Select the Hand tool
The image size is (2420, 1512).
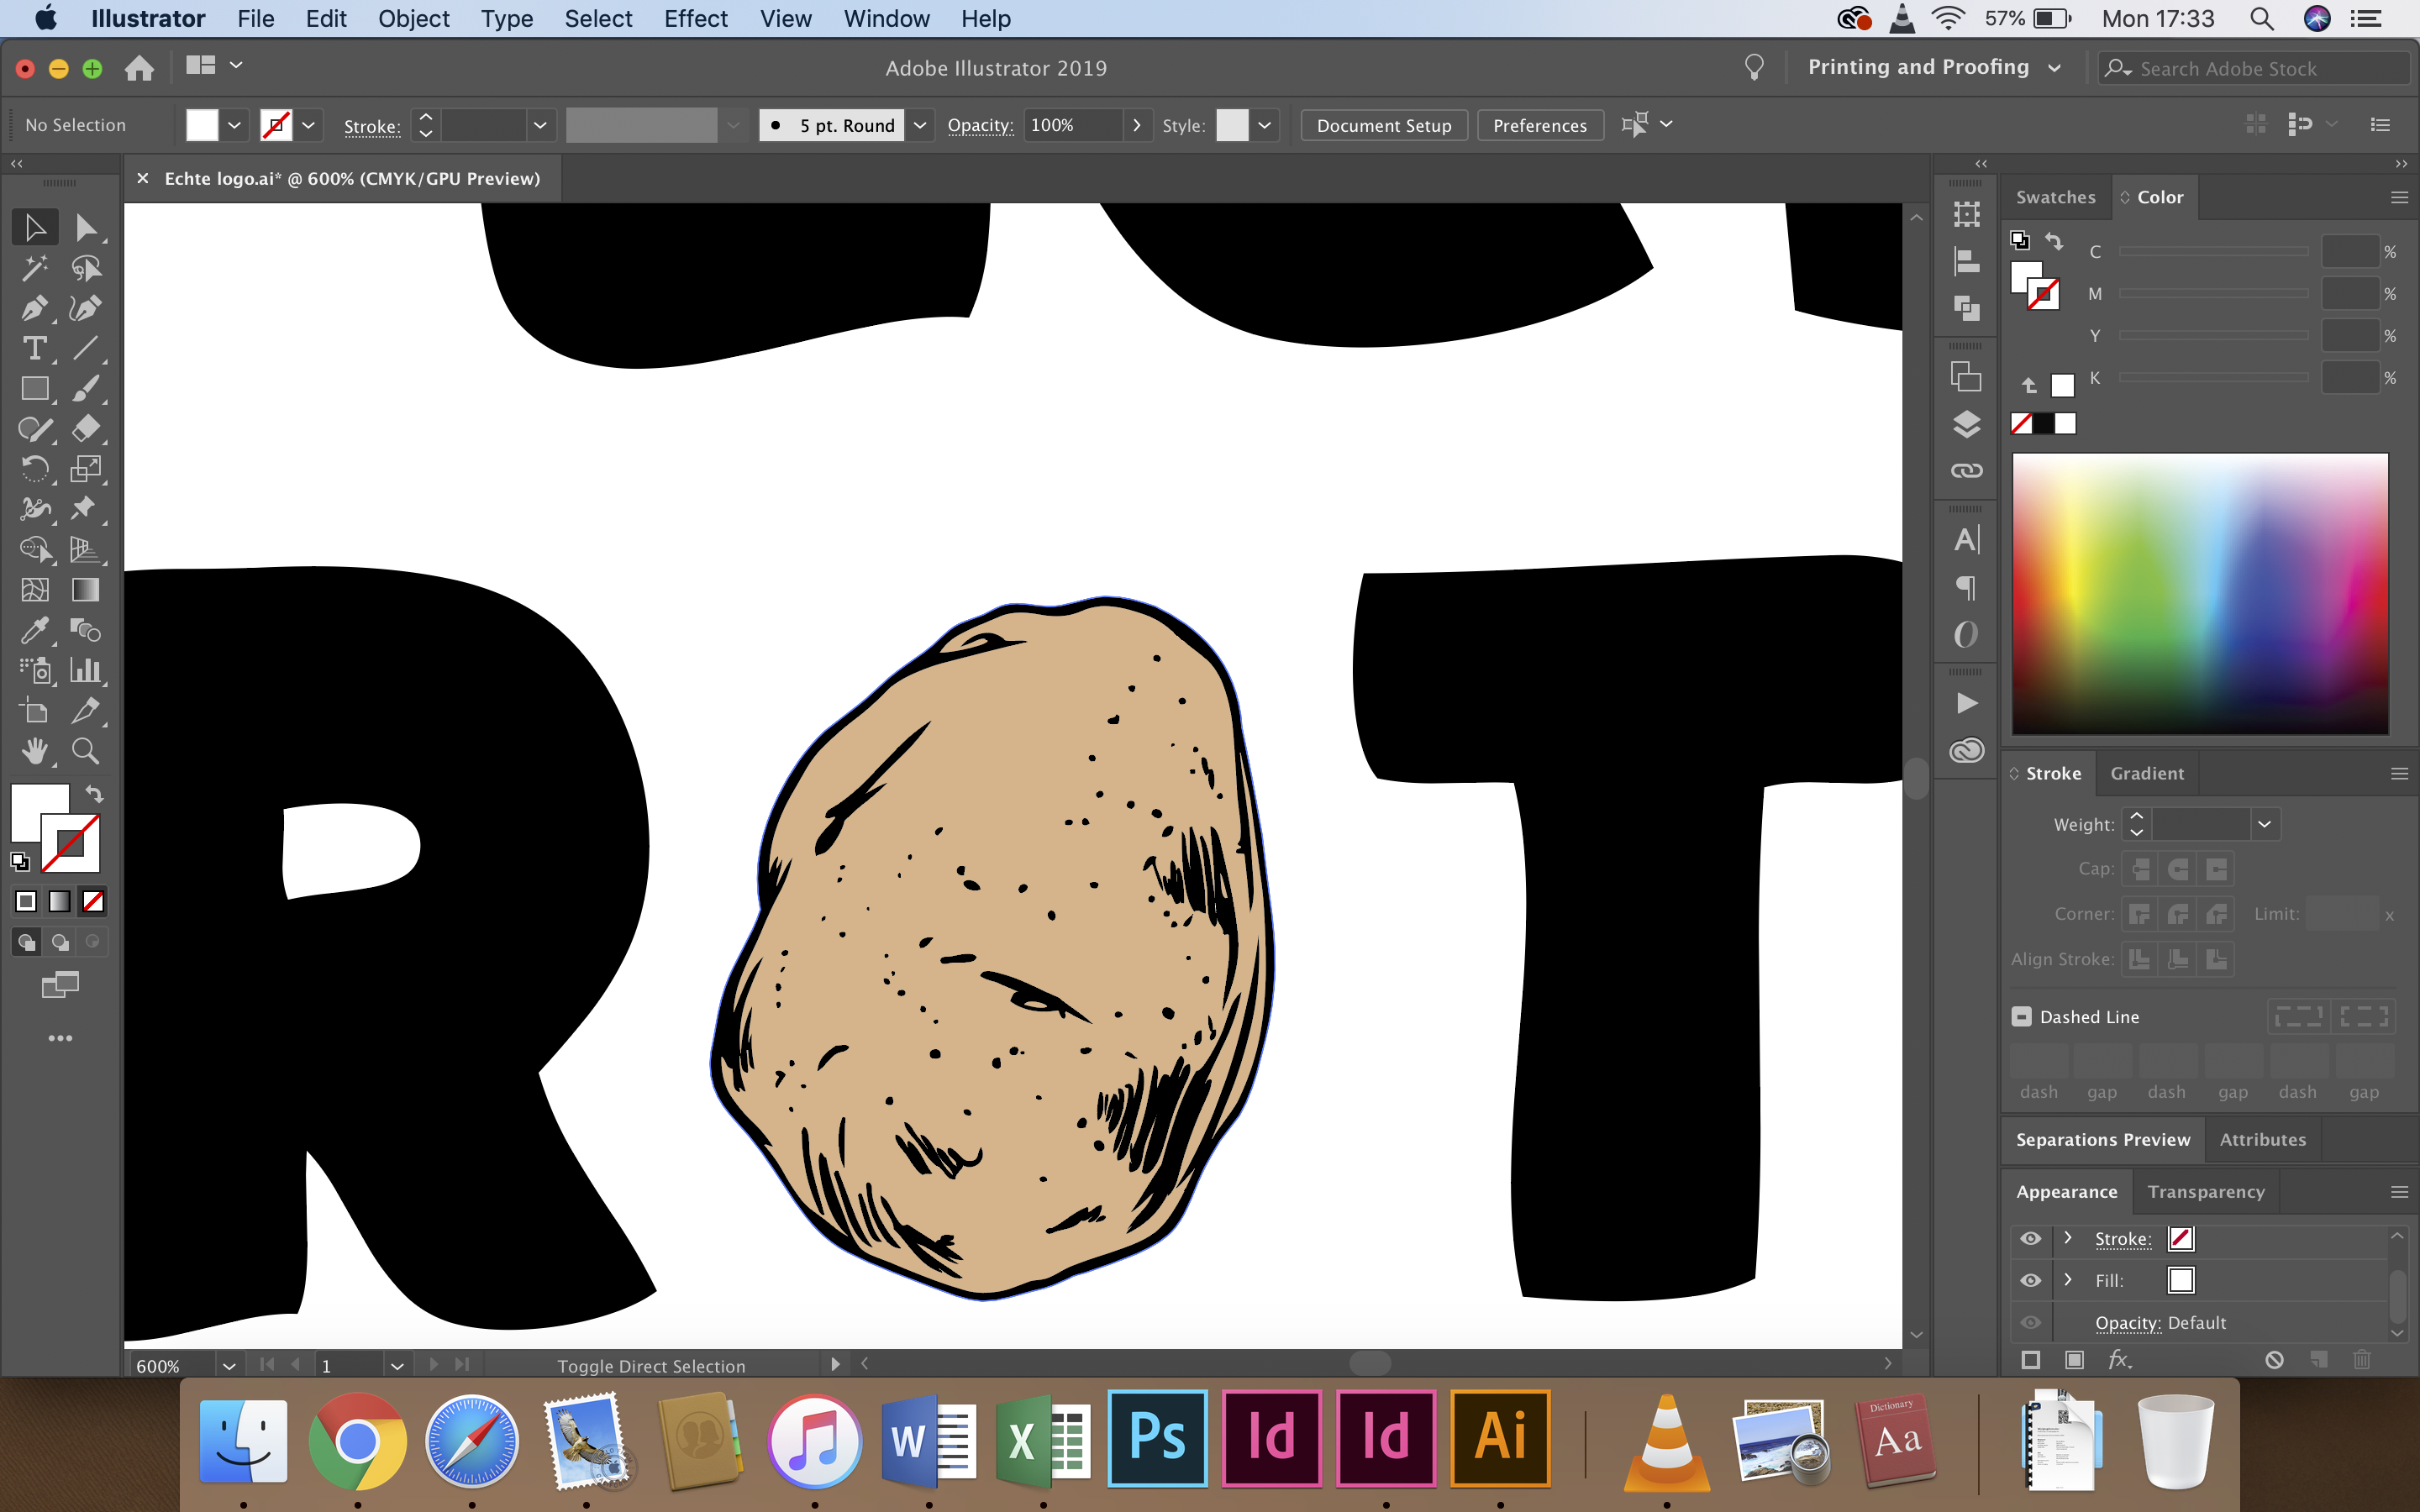click(34, 751)
